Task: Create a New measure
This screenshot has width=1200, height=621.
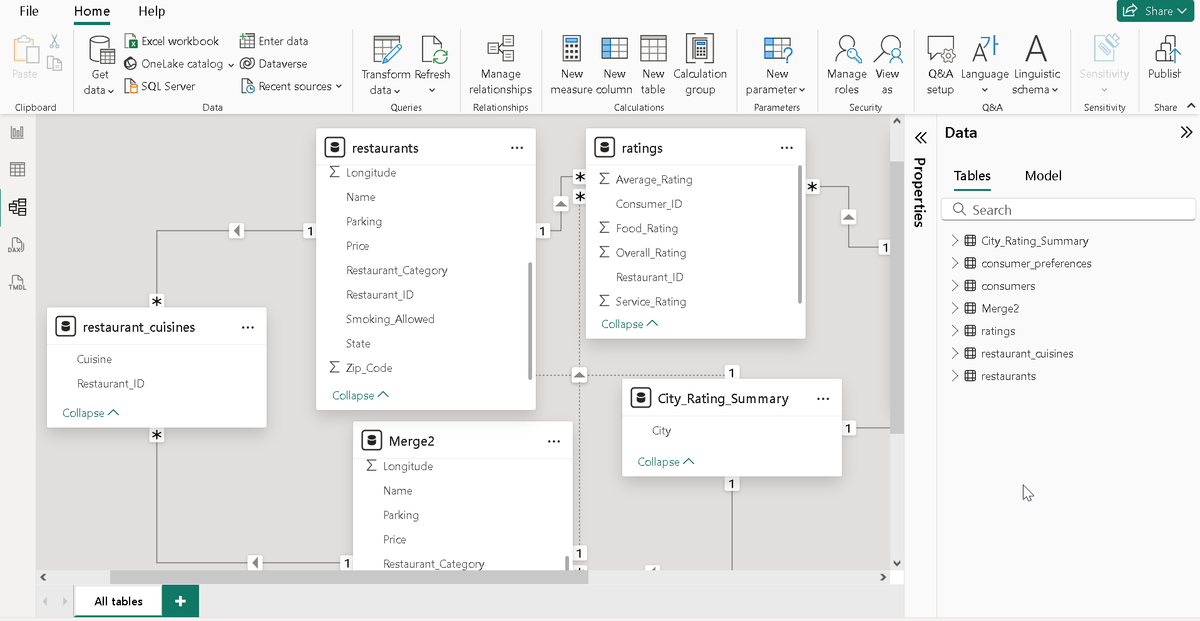Action: pyautogui.click(x=572, y=65)
